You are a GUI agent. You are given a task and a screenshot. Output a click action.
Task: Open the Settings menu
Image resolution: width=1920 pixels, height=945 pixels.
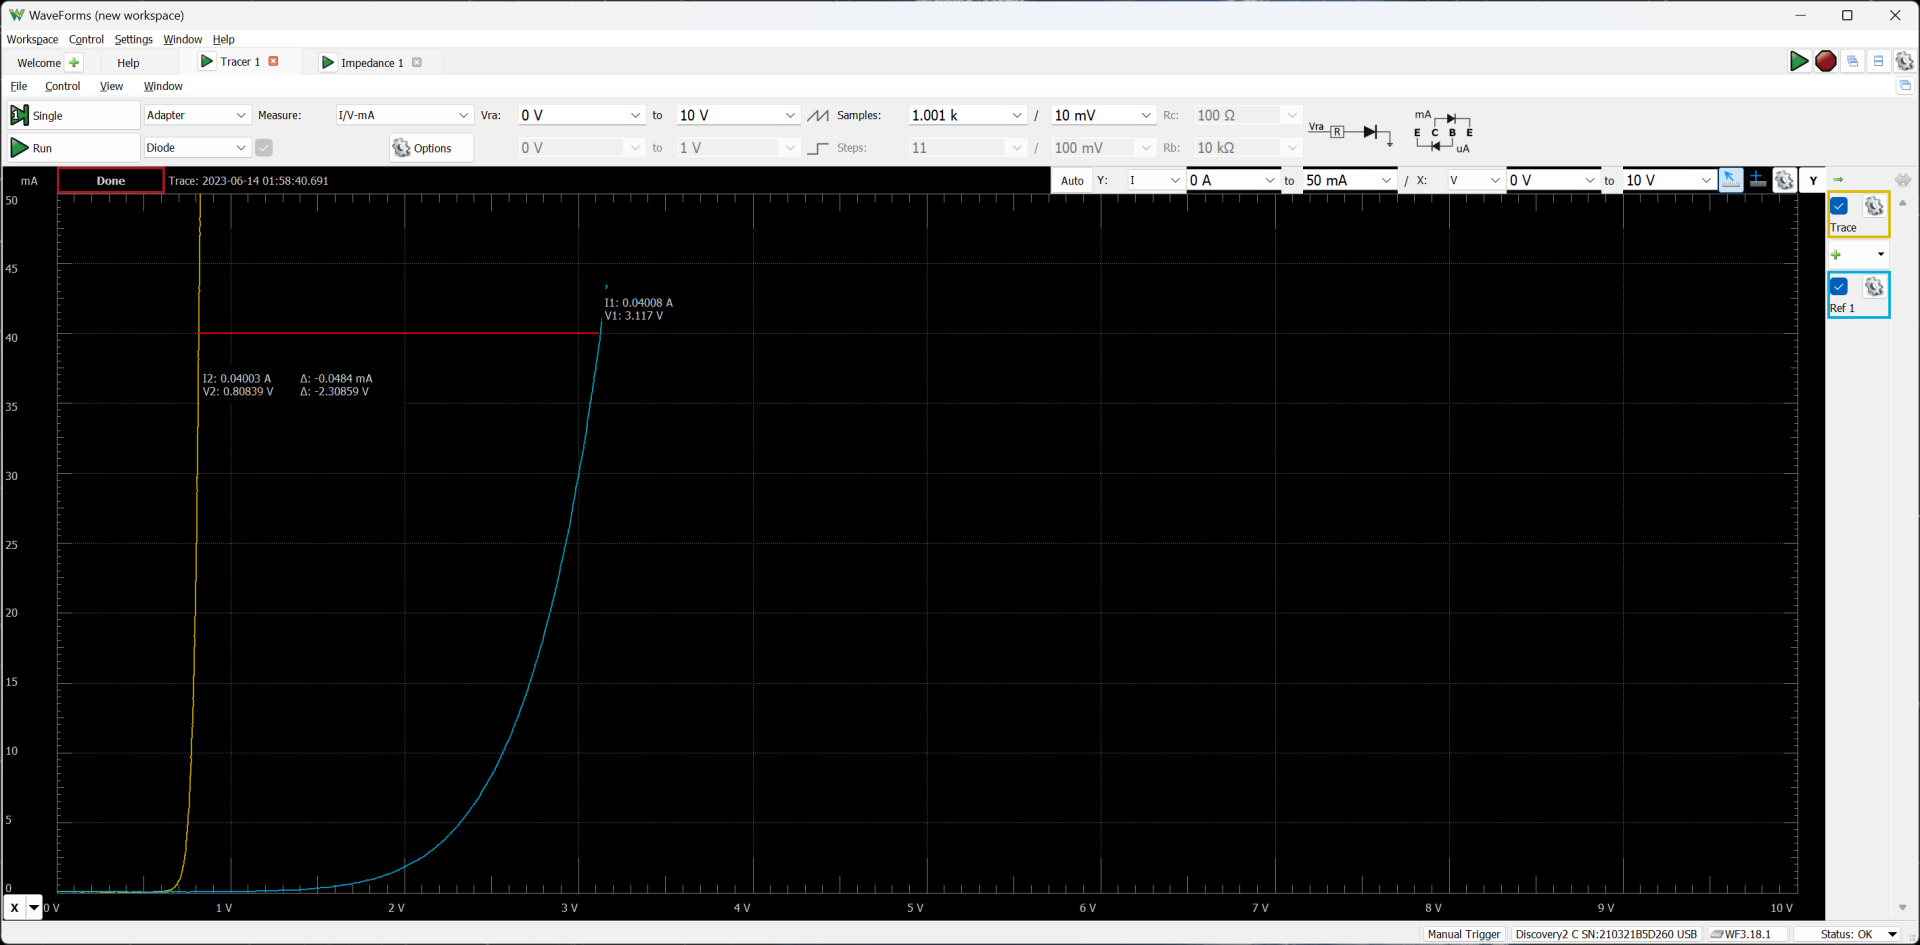click(133, 40)
